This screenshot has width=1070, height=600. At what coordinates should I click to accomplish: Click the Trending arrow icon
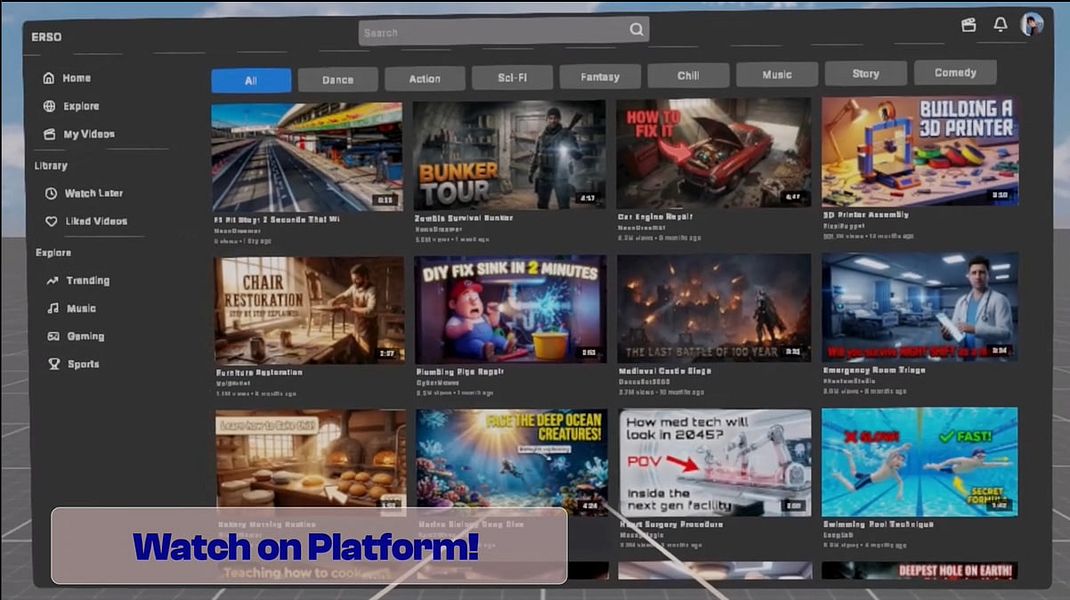53,281
